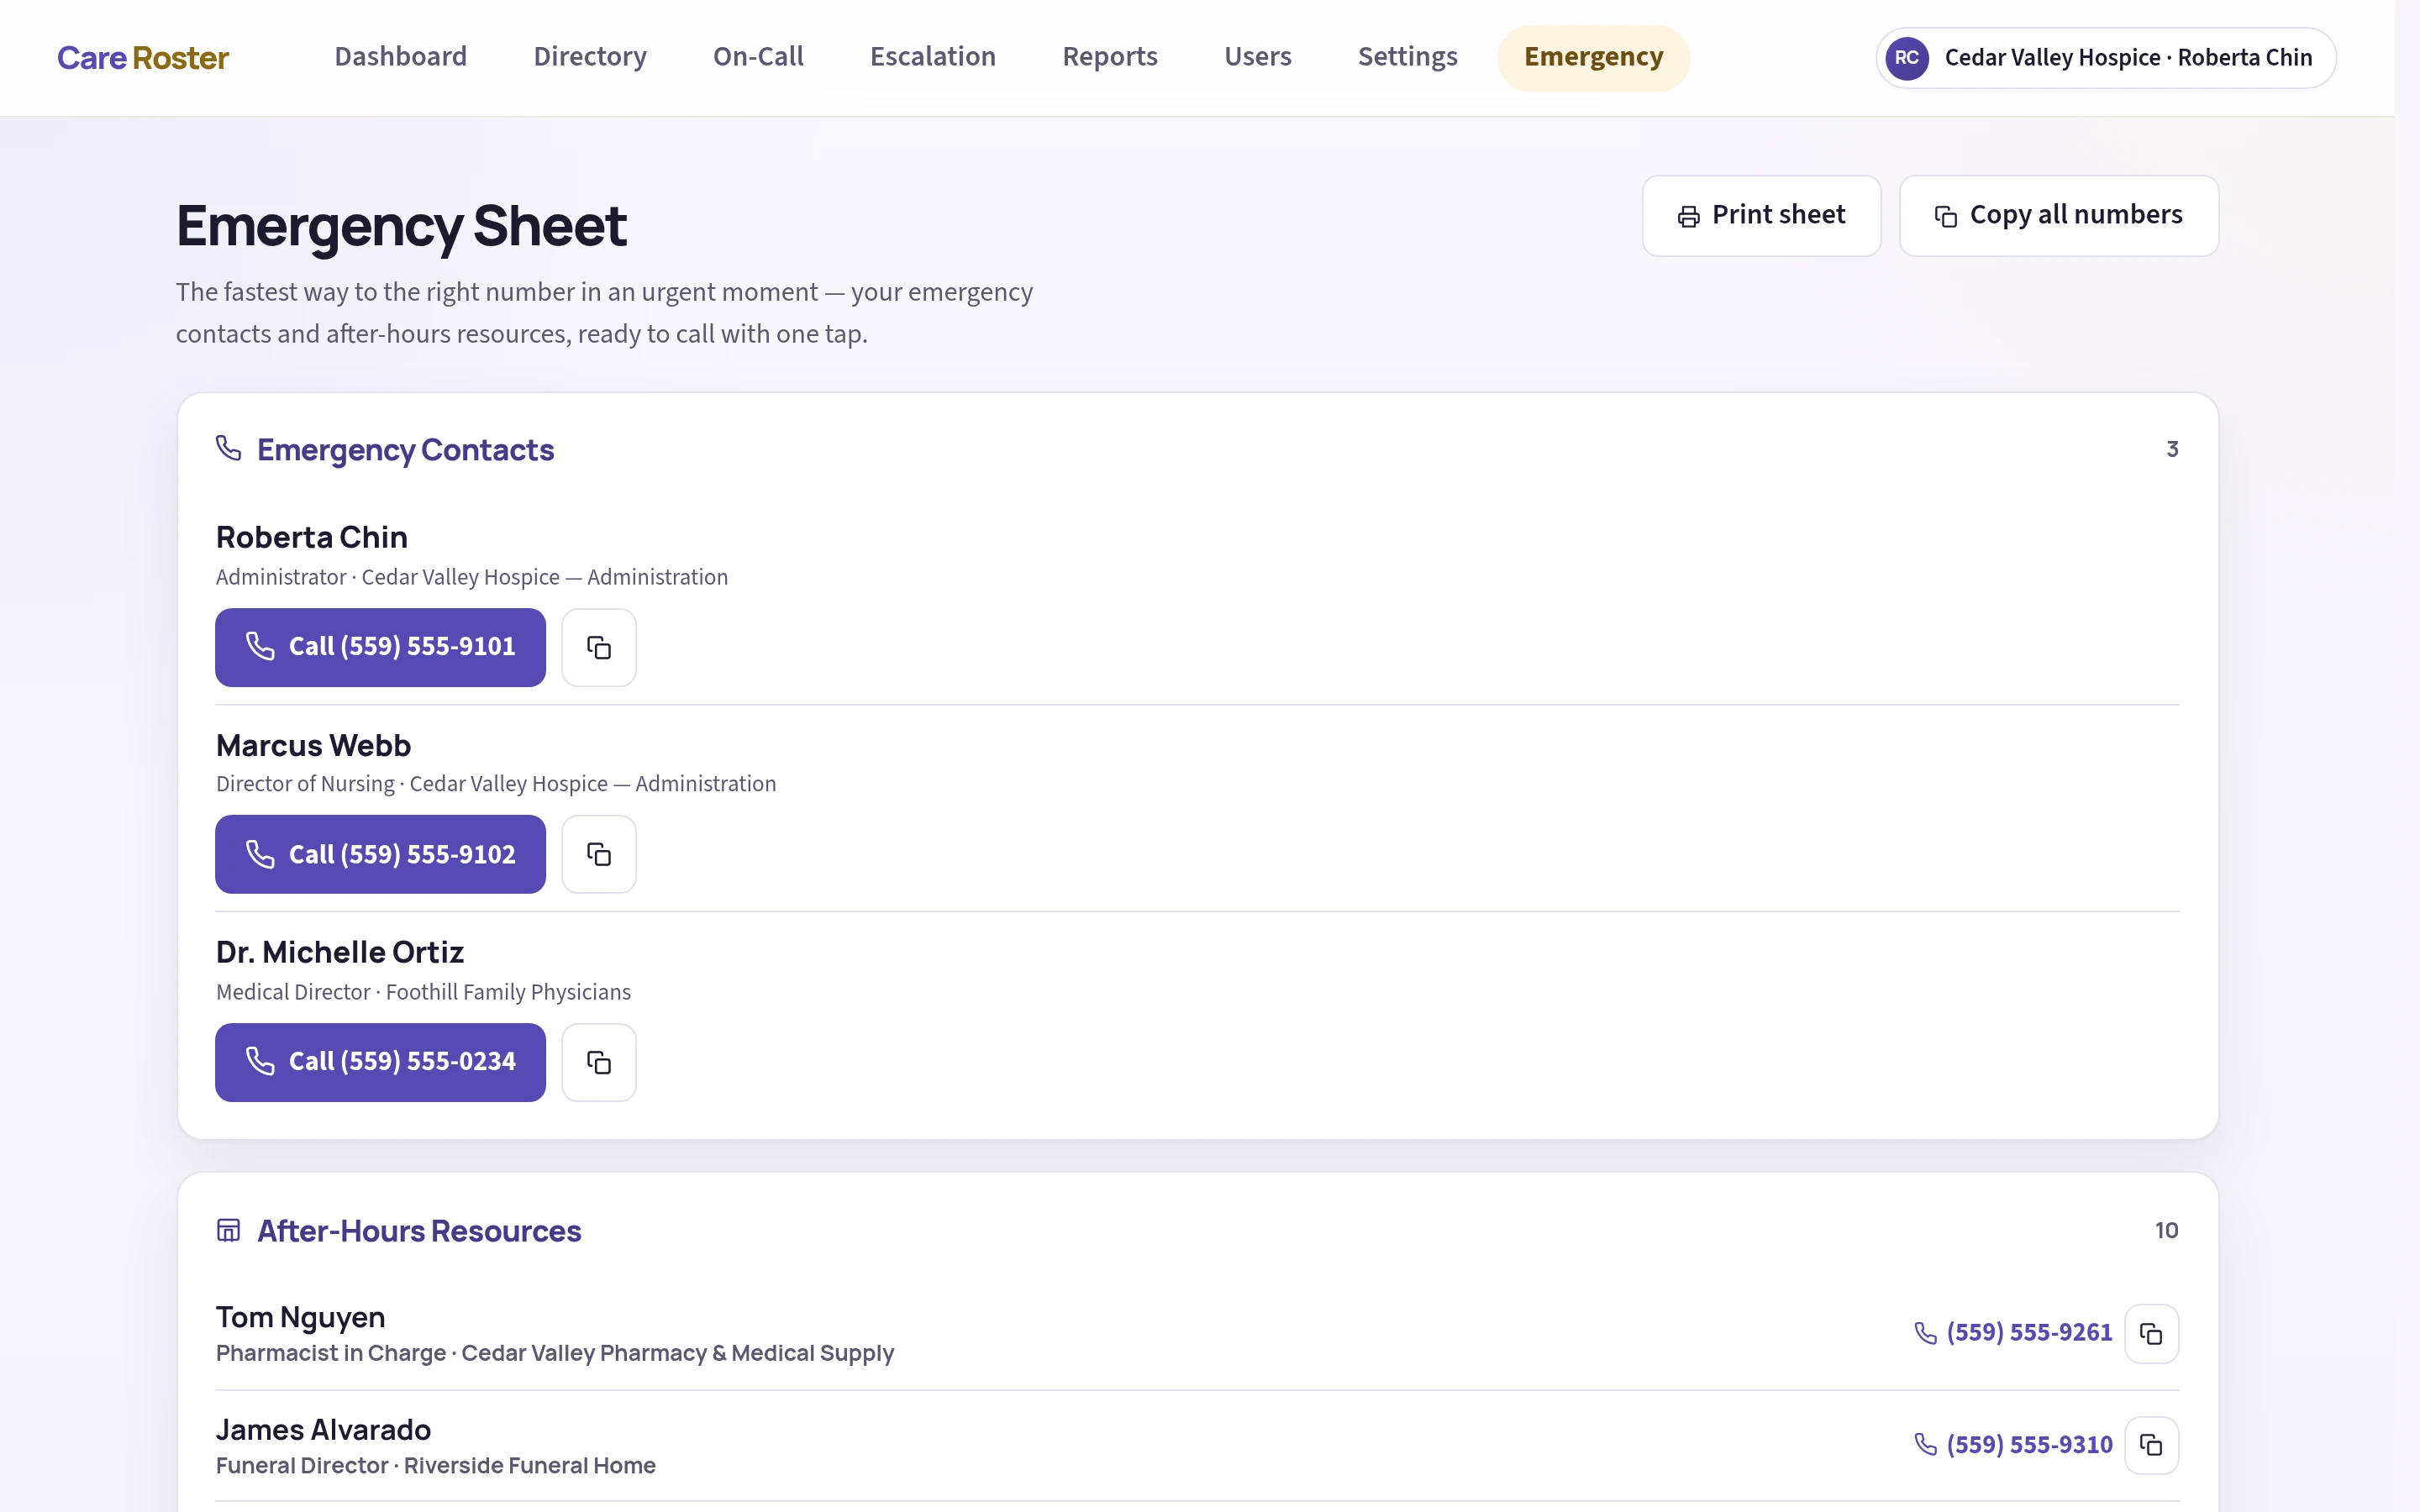This screenshot has width=2420, height=1512.
Task: Click the Care Roster logo
Action: 143,58
